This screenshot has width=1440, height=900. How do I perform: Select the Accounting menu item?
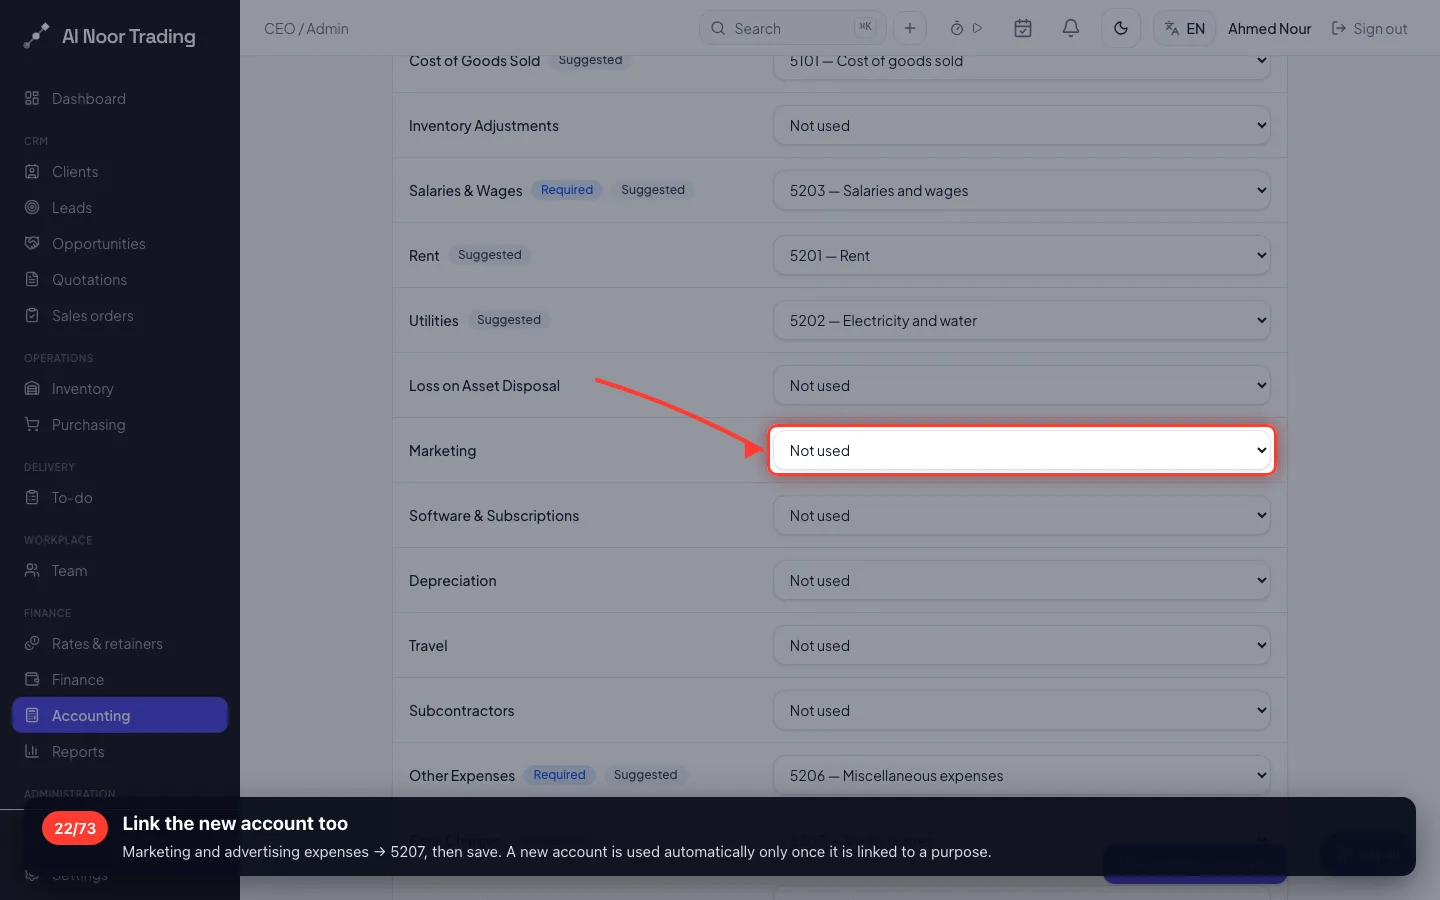(x=120, y=715)
